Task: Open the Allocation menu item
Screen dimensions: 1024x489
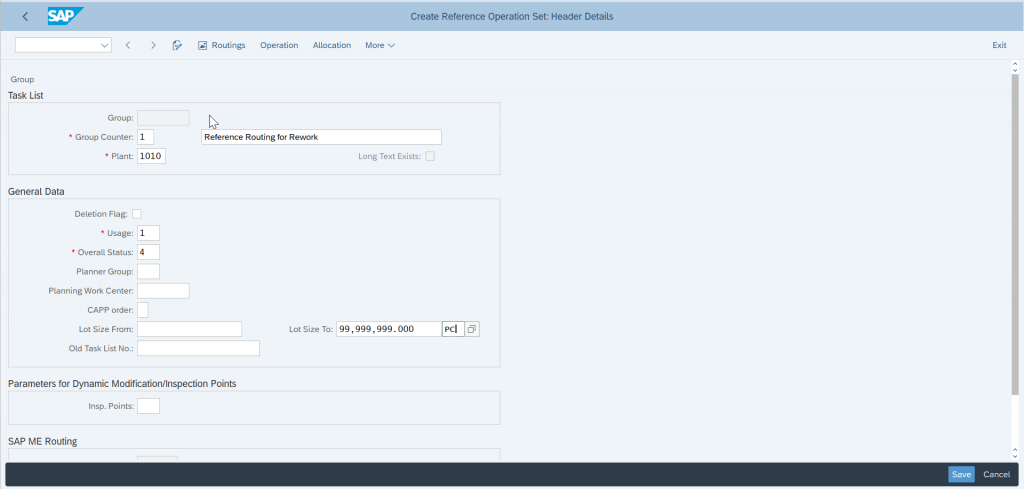Action: point(332,45)
